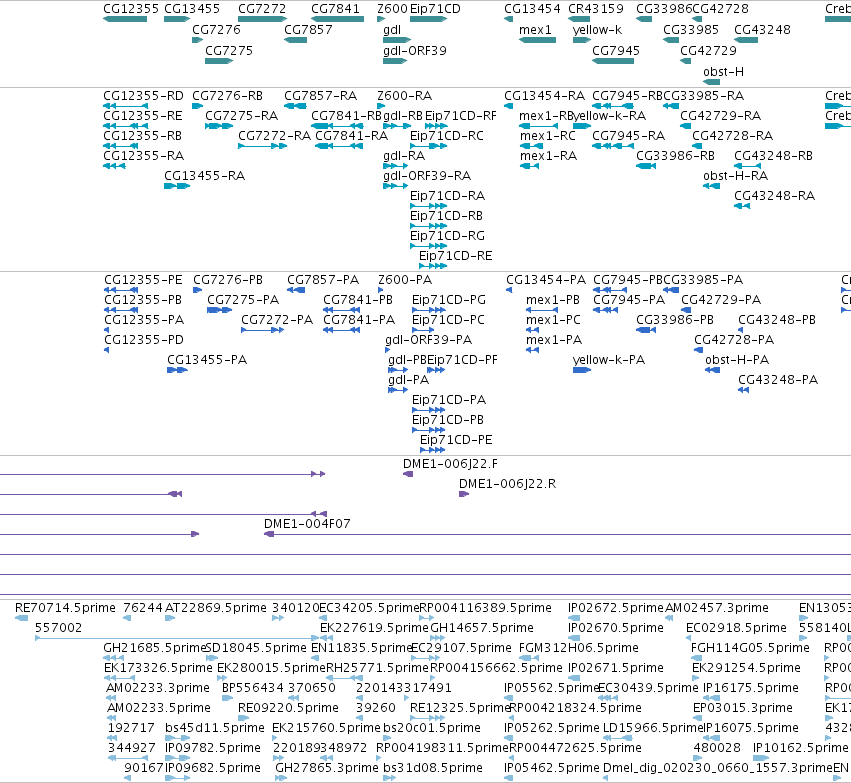Select transcript mex1-RC

click(x=548, y=136)
